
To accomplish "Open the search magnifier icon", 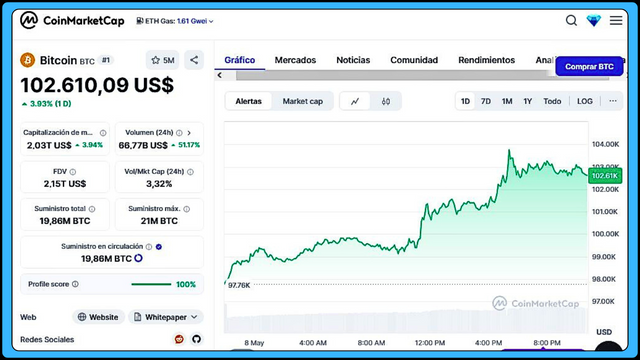I will click(x=571, y=20).
